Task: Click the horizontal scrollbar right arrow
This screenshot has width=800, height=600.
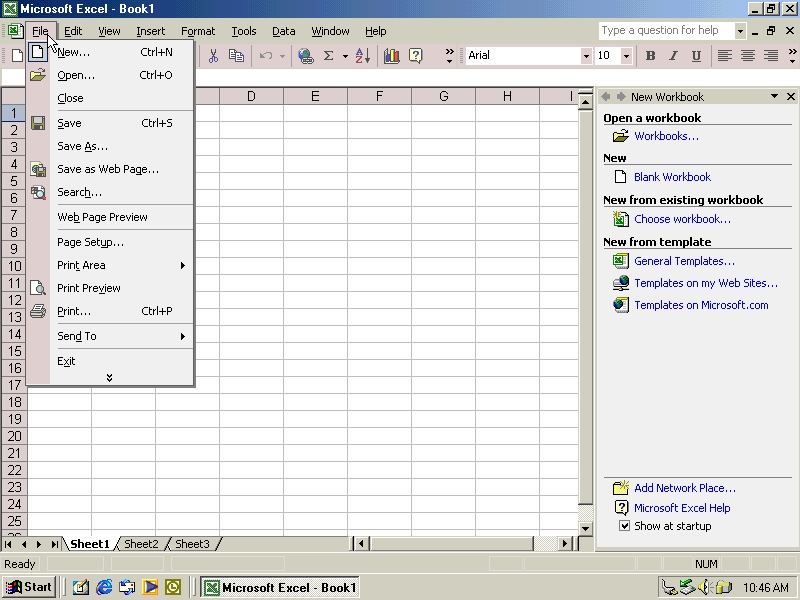Action: tap(564, 544)
